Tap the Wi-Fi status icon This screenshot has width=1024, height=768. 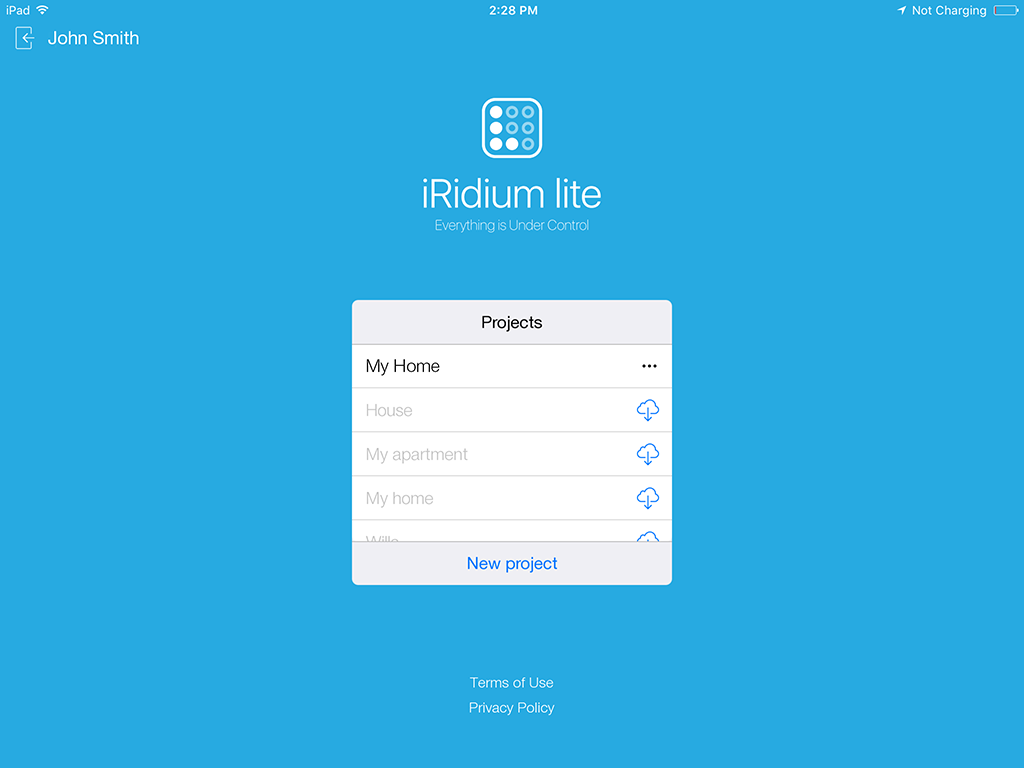tap(42, 10)
